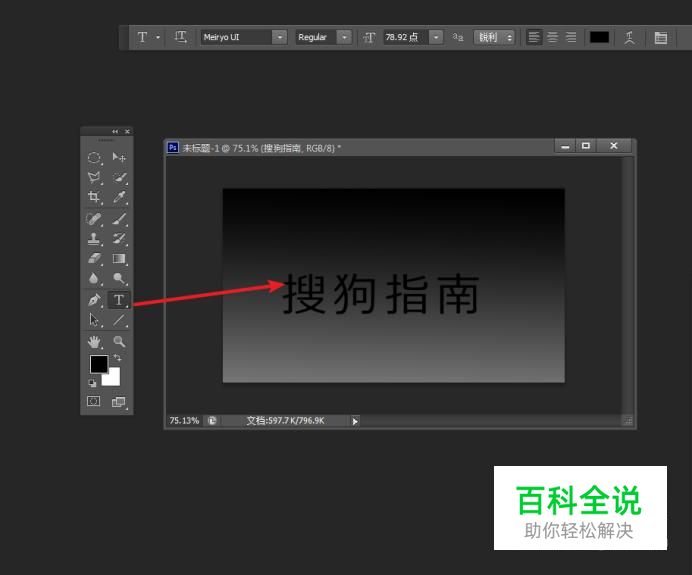Toggle character and paragraph panels
Viewport: 692px width, 575px height.
point(660,38)
